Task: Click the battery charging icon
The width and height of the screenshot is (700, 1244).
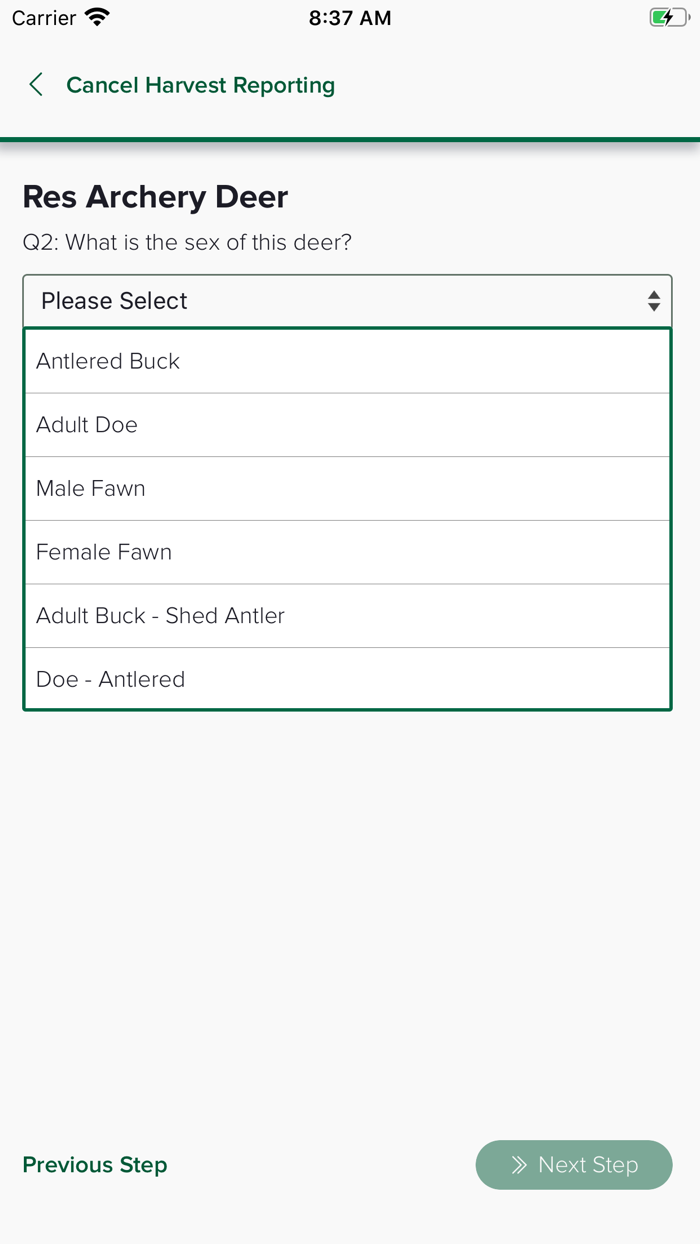Action: 668,18
